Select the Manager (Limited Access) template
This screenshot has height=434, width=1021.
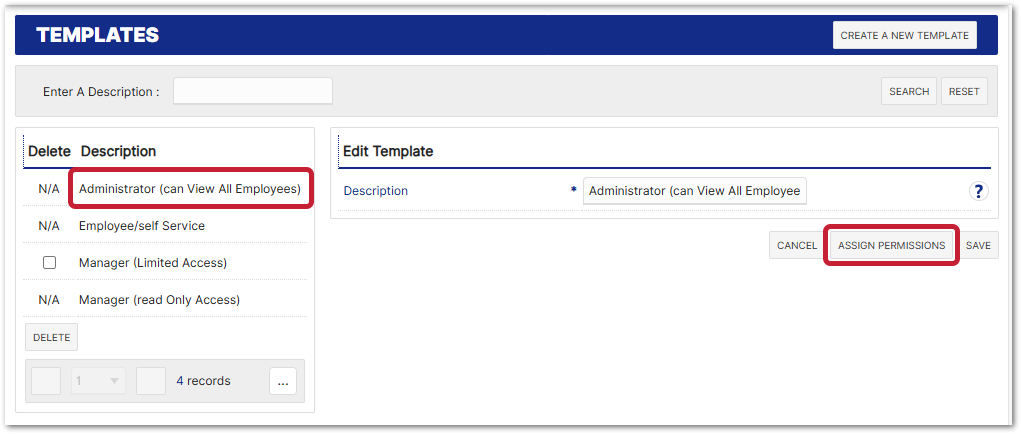coord(153,263)
